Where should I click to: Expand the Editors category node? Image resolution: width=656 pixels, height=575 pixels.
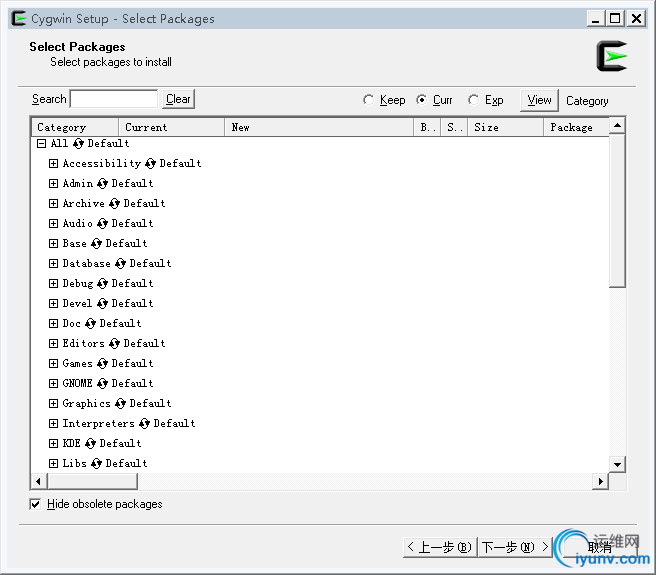pyautogui.click(x=53, y=344)
